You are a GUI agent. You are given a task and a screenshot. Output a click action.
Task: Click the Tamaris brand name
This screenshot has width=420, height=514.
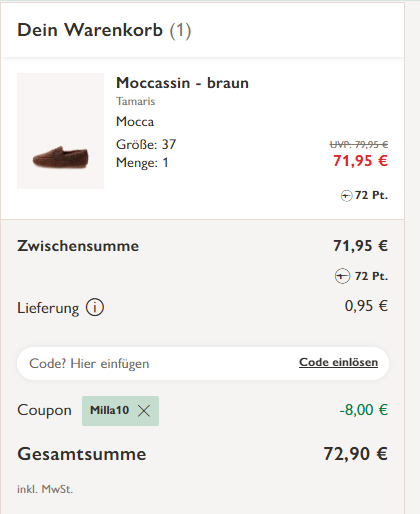pos(135,101)
